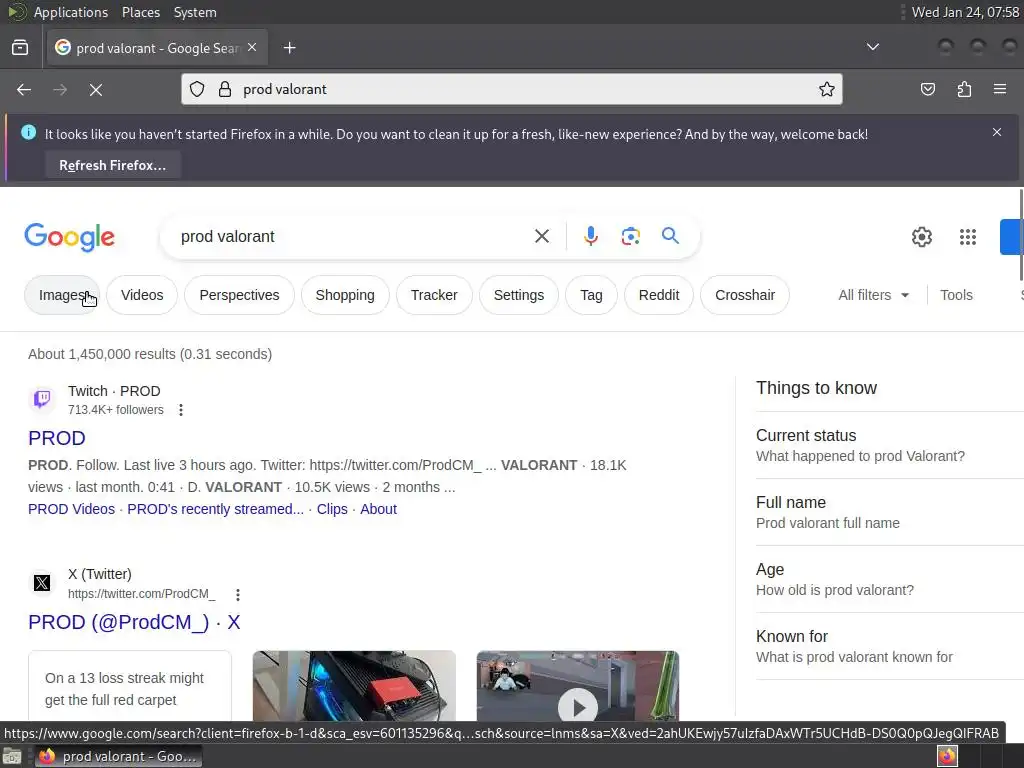Expand list all tabs chevron
The image size is (1024, 768).
pyautogui.click(x=872, y=47)
